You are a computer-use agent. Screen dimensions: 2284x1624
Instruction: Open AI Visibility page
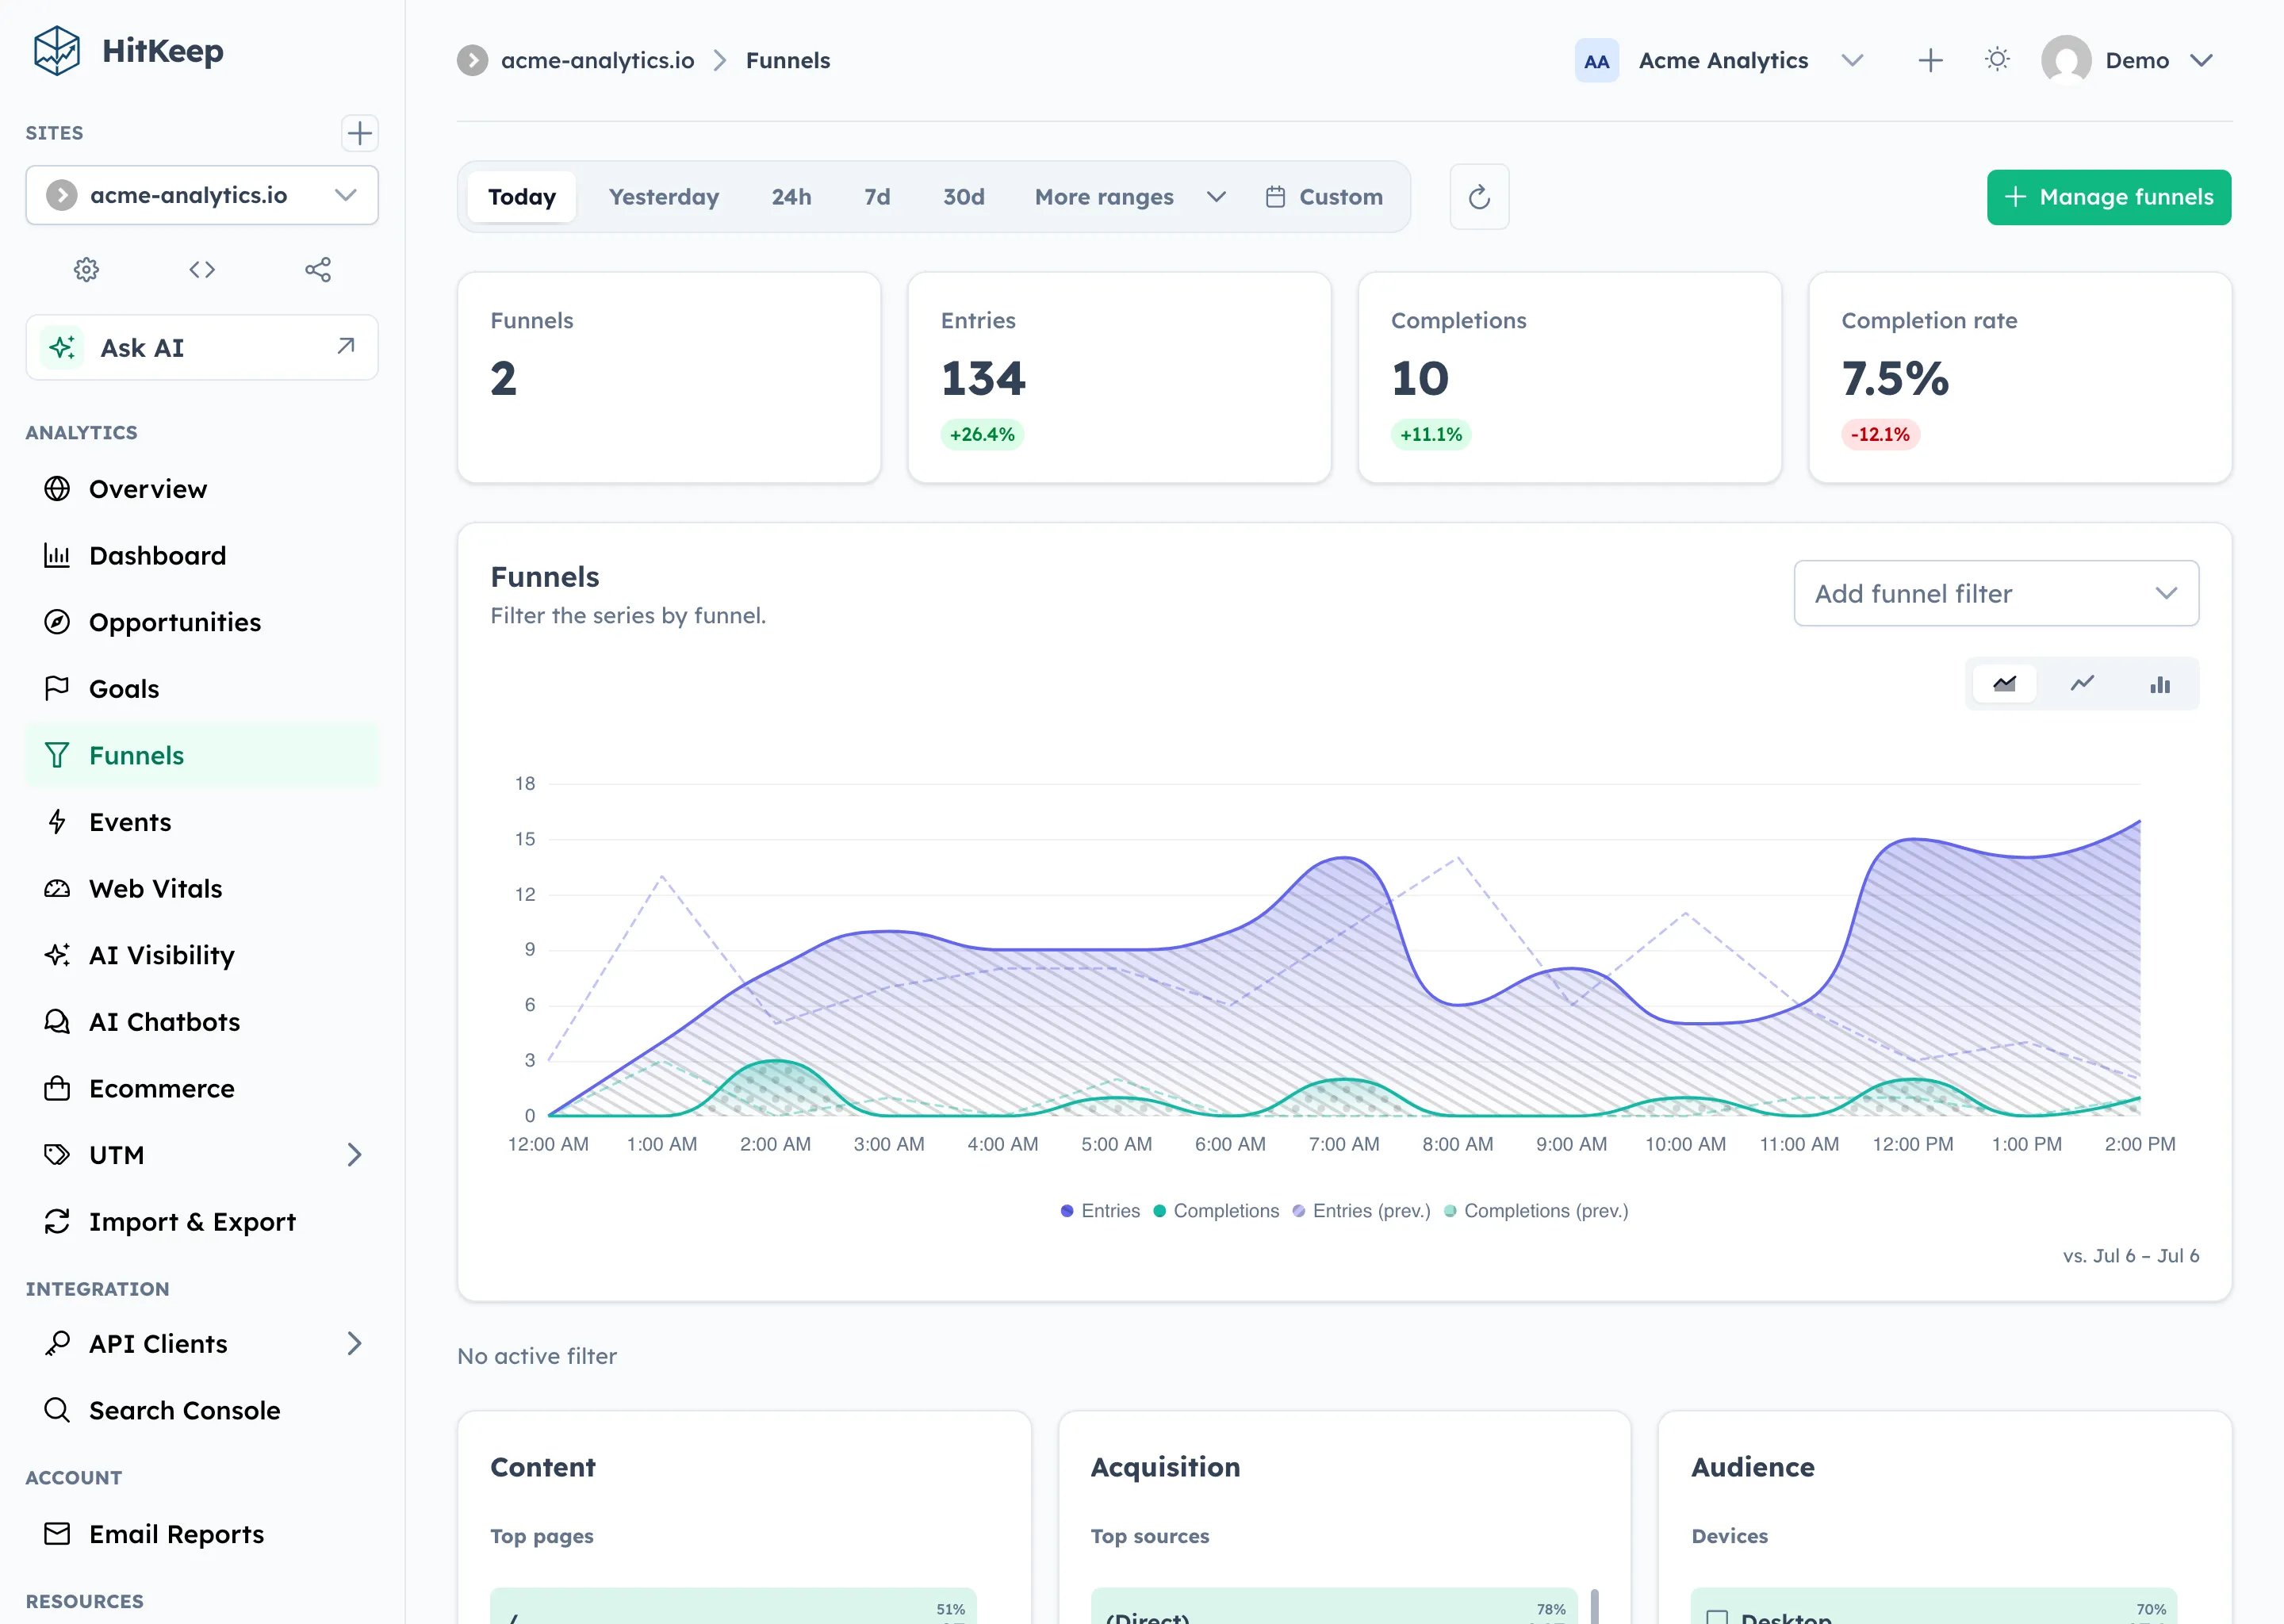click(x=202, y=955)
